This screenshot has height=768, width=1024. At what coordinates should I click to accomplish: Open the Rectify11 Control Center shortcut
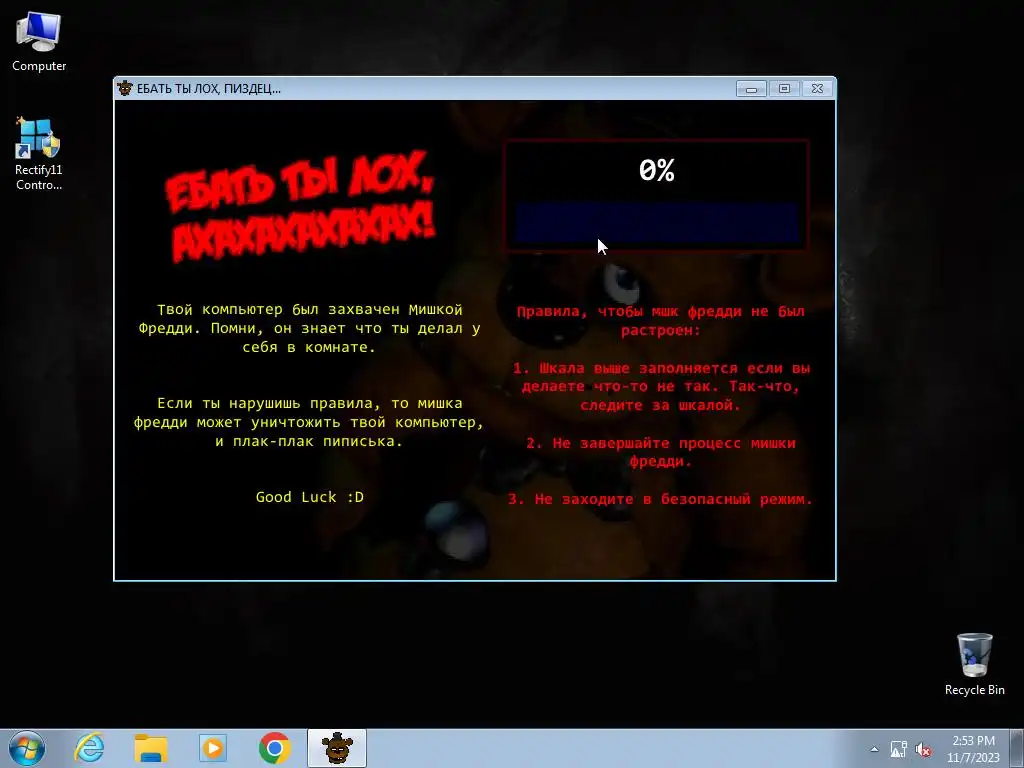point(39,154)
